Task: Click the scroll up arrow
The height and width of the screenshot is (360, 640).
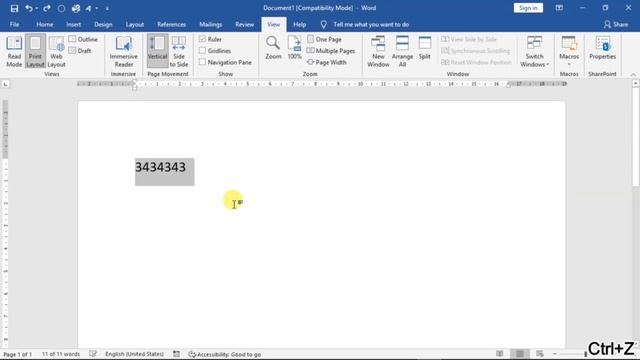Action: point(636,83)
